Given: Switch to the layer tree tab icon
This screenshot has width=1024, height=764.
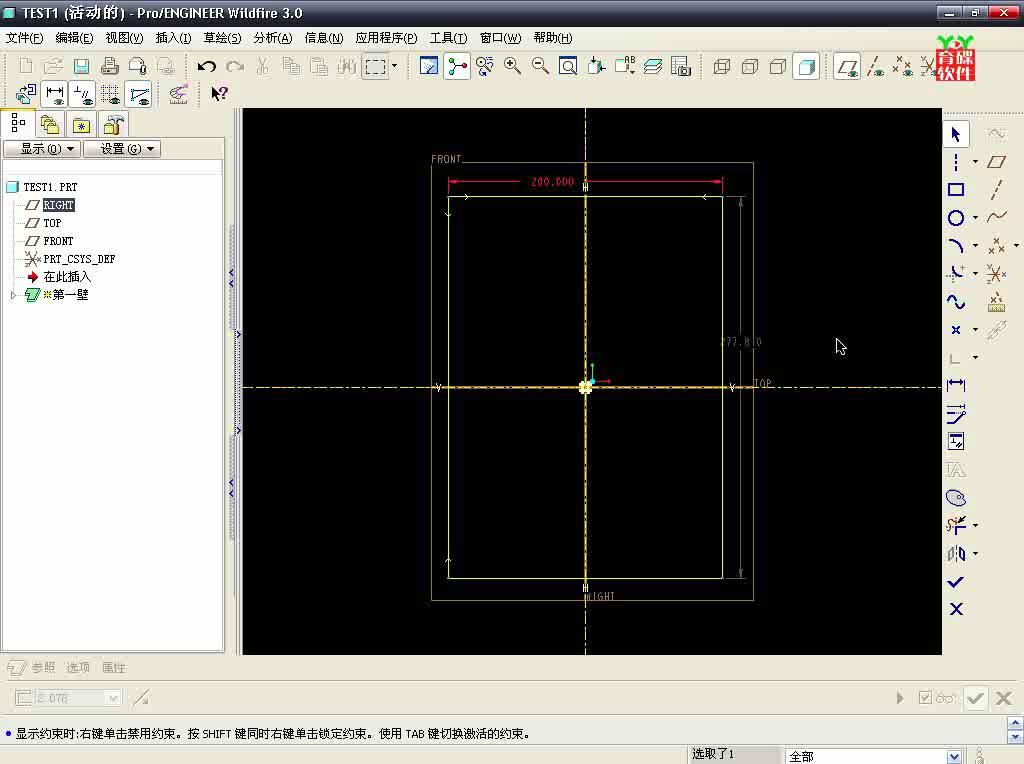Looking at the screenshot, I should click(50, 124).
